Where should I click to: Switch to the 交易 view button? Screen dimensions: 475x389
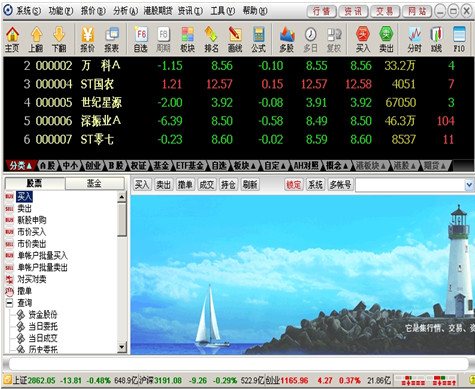coord(385,12)
